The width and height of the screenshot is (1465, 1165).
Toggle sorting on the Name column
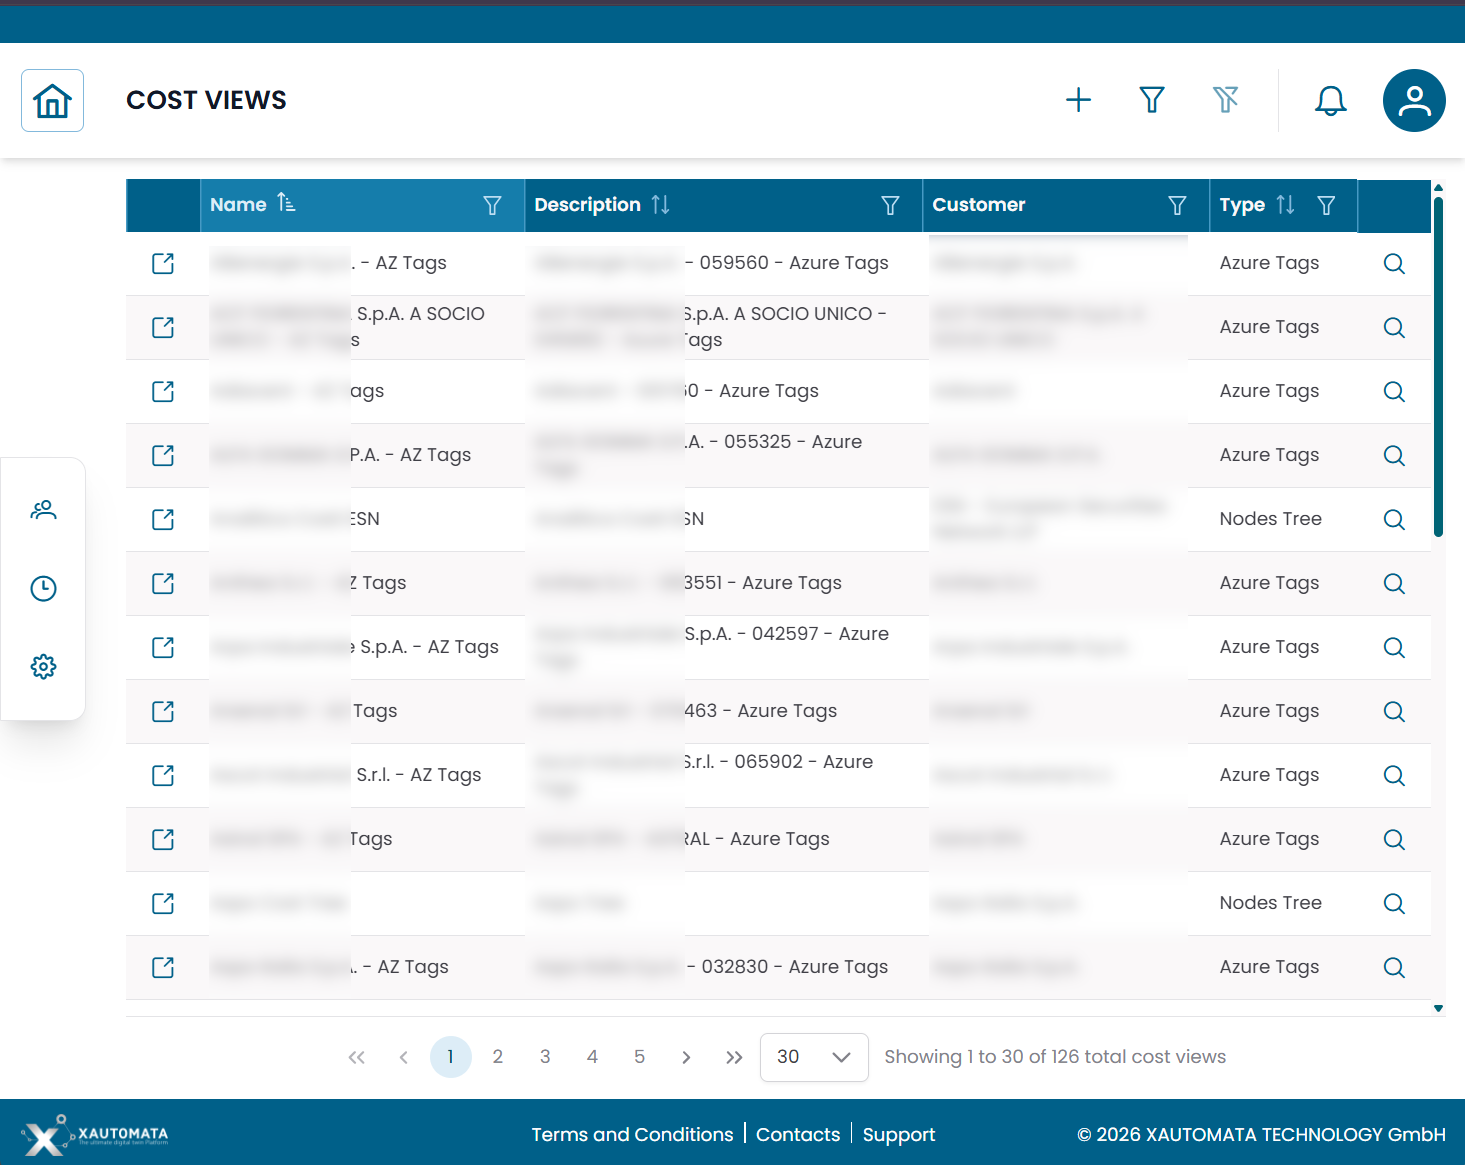pos(287,204)
